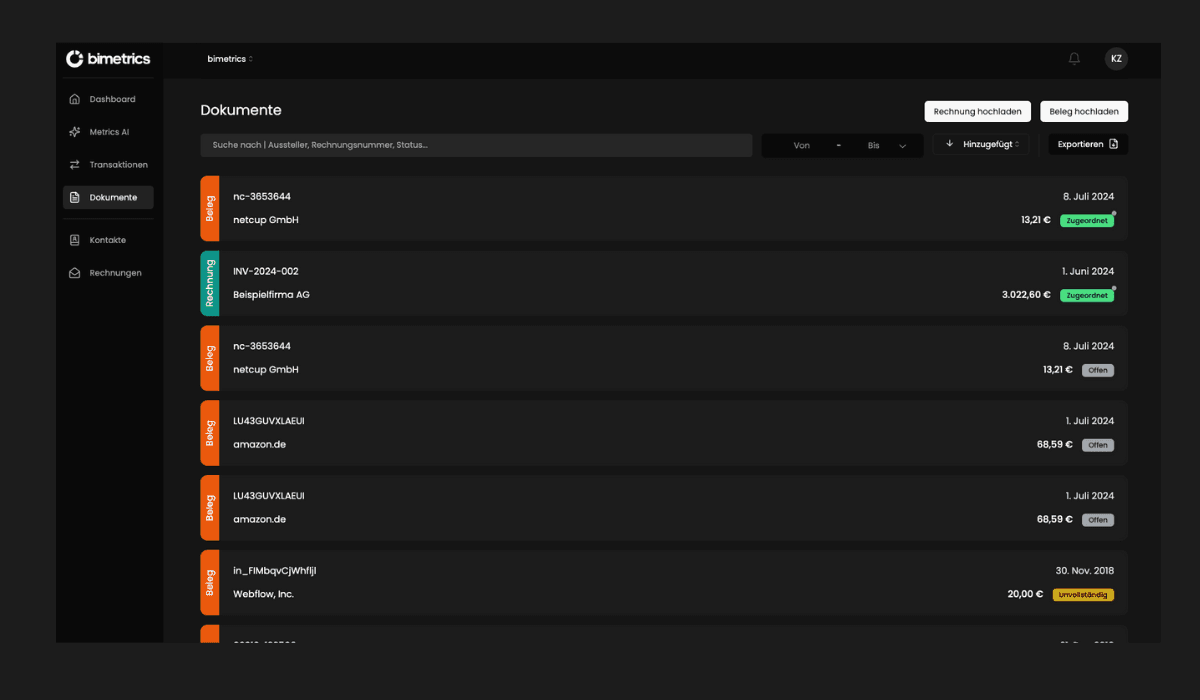Viewport: 1200px width, 700px height.
Task: Click the Rechnungen envelope icon
Action: click(75, 273)
